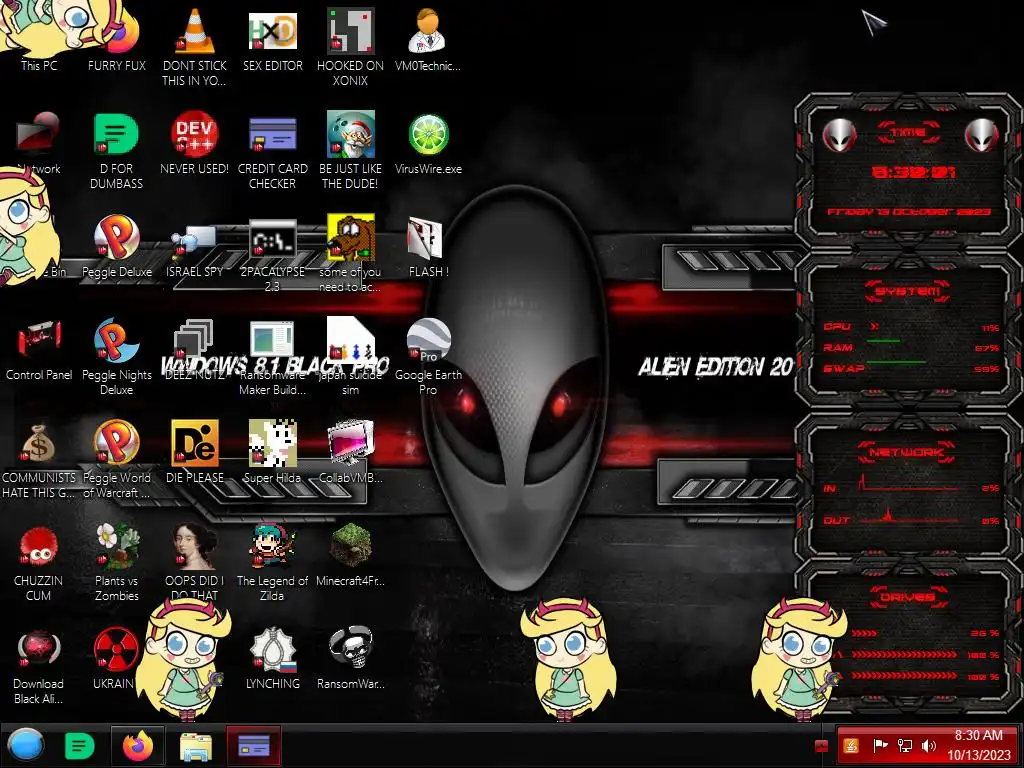Open the Start orb on the taskbar
The height and width of the screenshot is (768, 1024).
(x=25, y=745)
